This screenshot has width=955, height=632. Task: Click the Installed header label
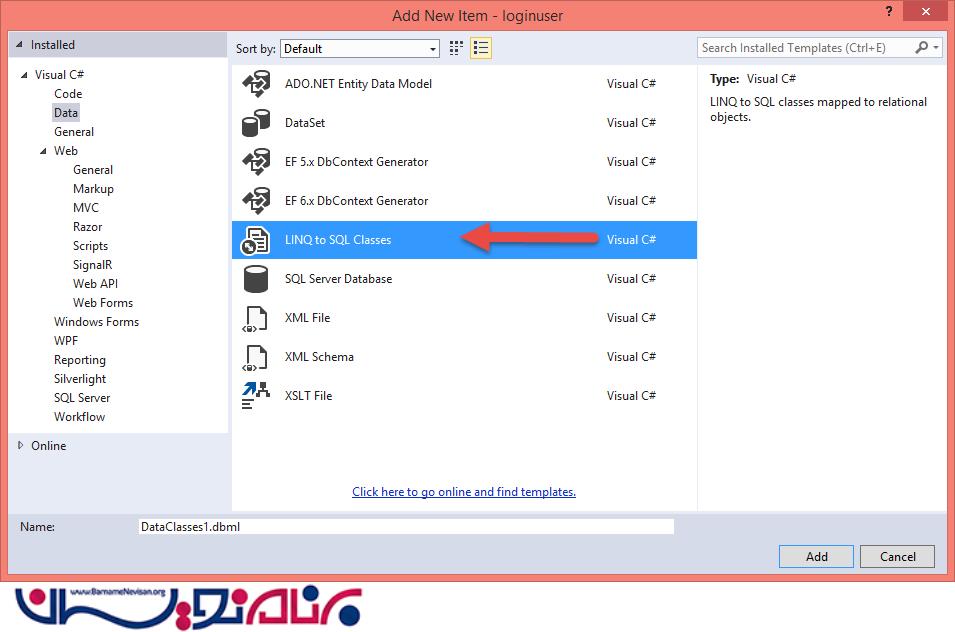(52, 45)
